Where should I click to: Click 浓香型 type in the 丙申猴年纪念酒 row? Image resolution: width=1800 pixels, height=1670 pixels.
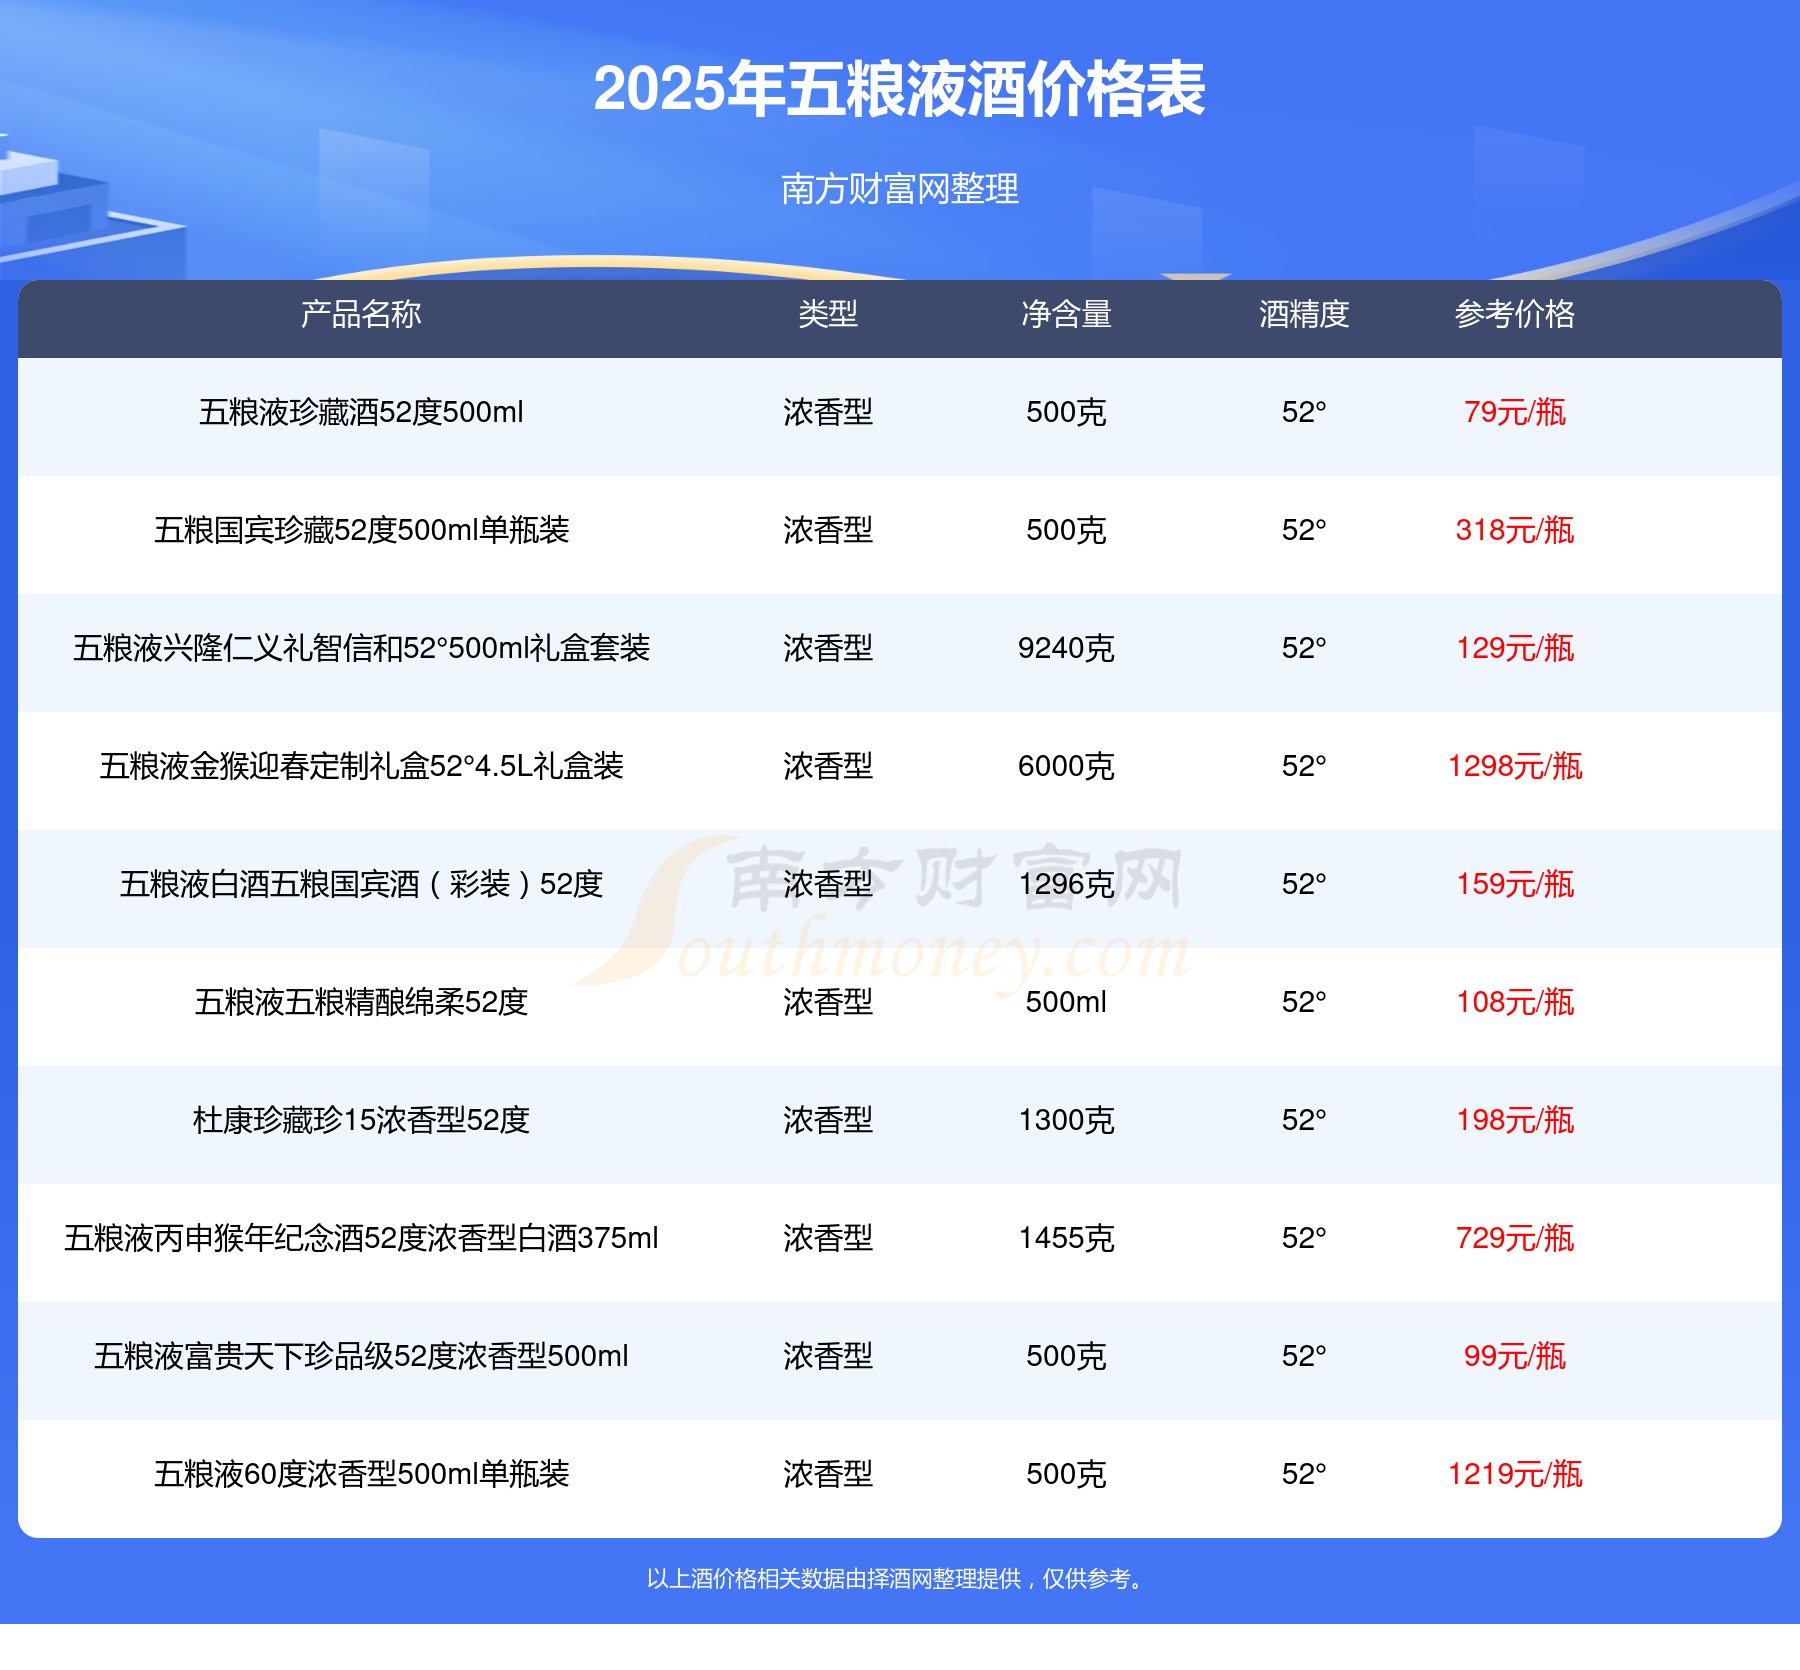pyautogui.click(x=828, y=1238)
